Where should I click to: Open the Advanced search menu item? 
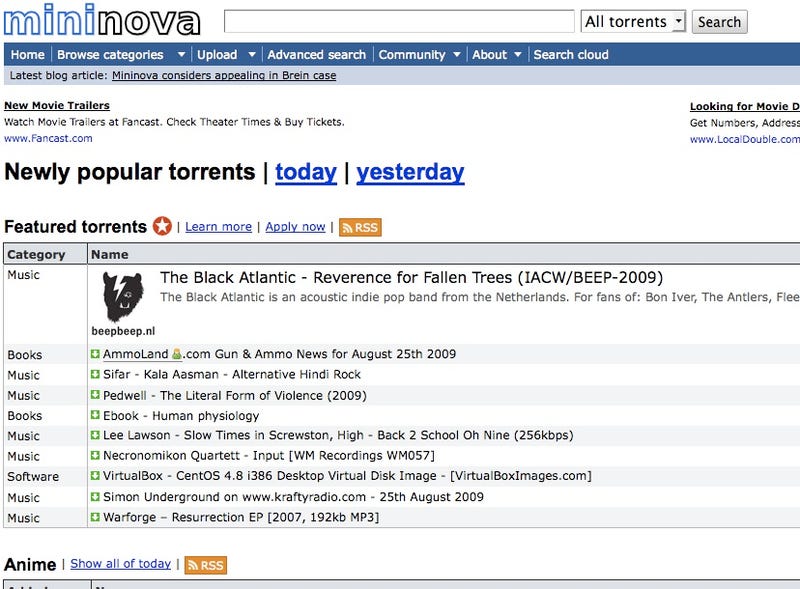(316, 55)
